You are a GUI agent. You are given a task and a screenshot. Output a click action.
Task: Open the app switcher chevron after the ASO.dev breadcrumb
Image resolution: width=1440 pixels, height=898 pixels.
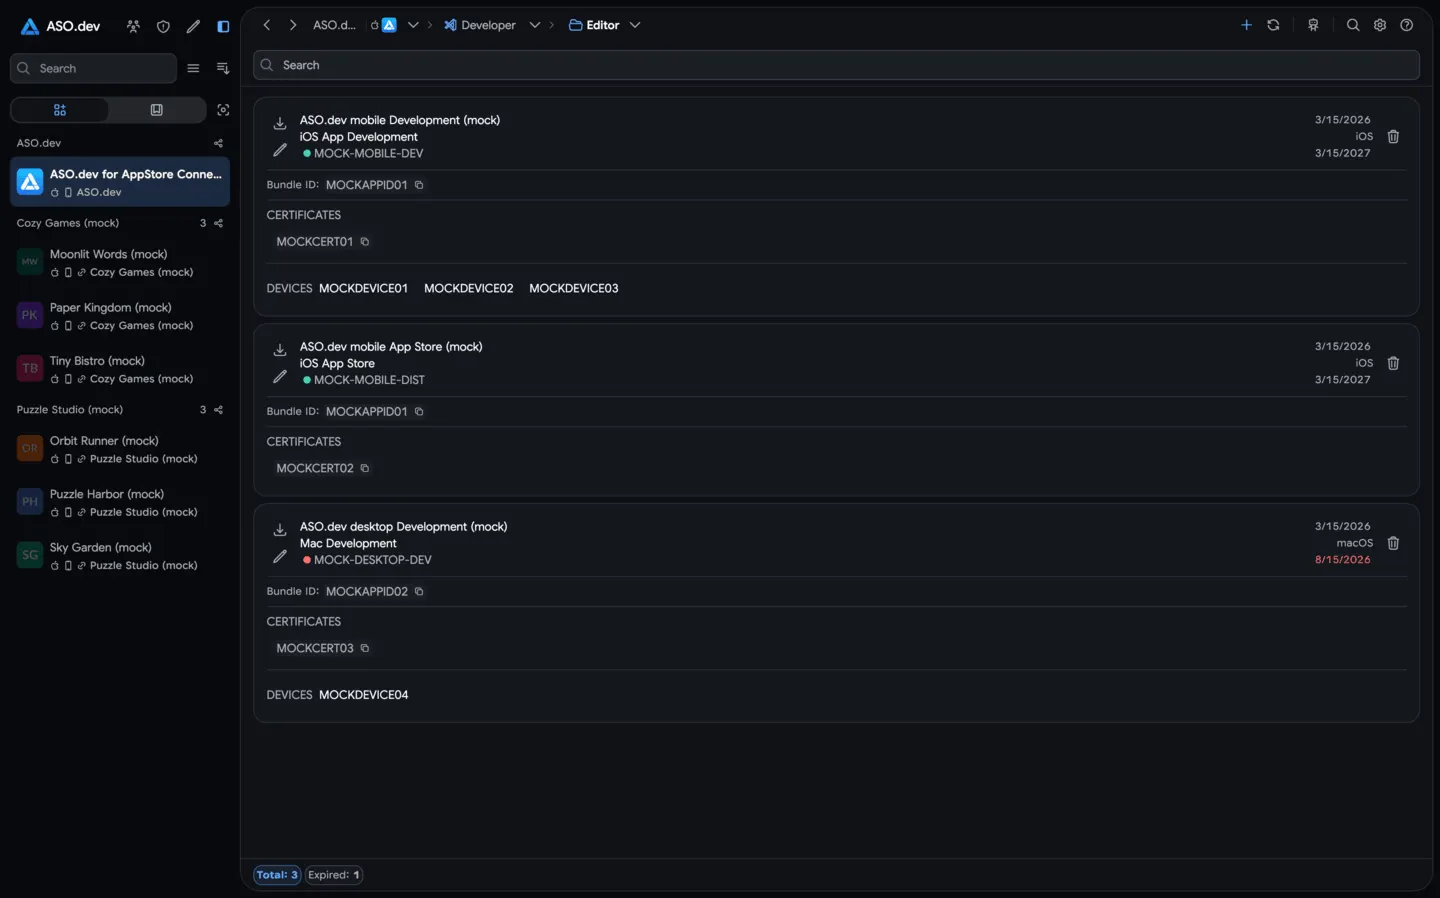click(x=413, y=25)
